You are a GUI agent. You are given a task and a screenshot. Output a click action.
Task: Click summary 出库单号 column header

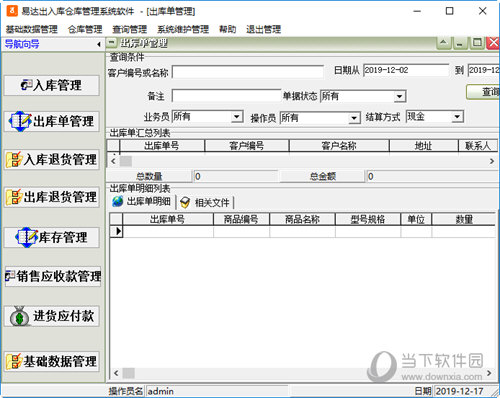(162, 146)
